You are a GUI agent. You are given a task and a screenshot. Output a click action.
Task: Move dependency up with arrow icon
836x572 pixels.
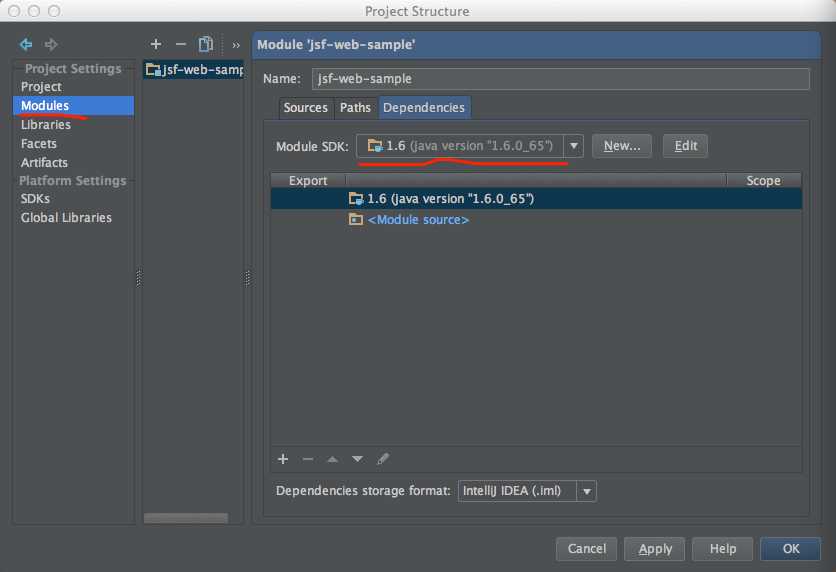coord(333,459)
